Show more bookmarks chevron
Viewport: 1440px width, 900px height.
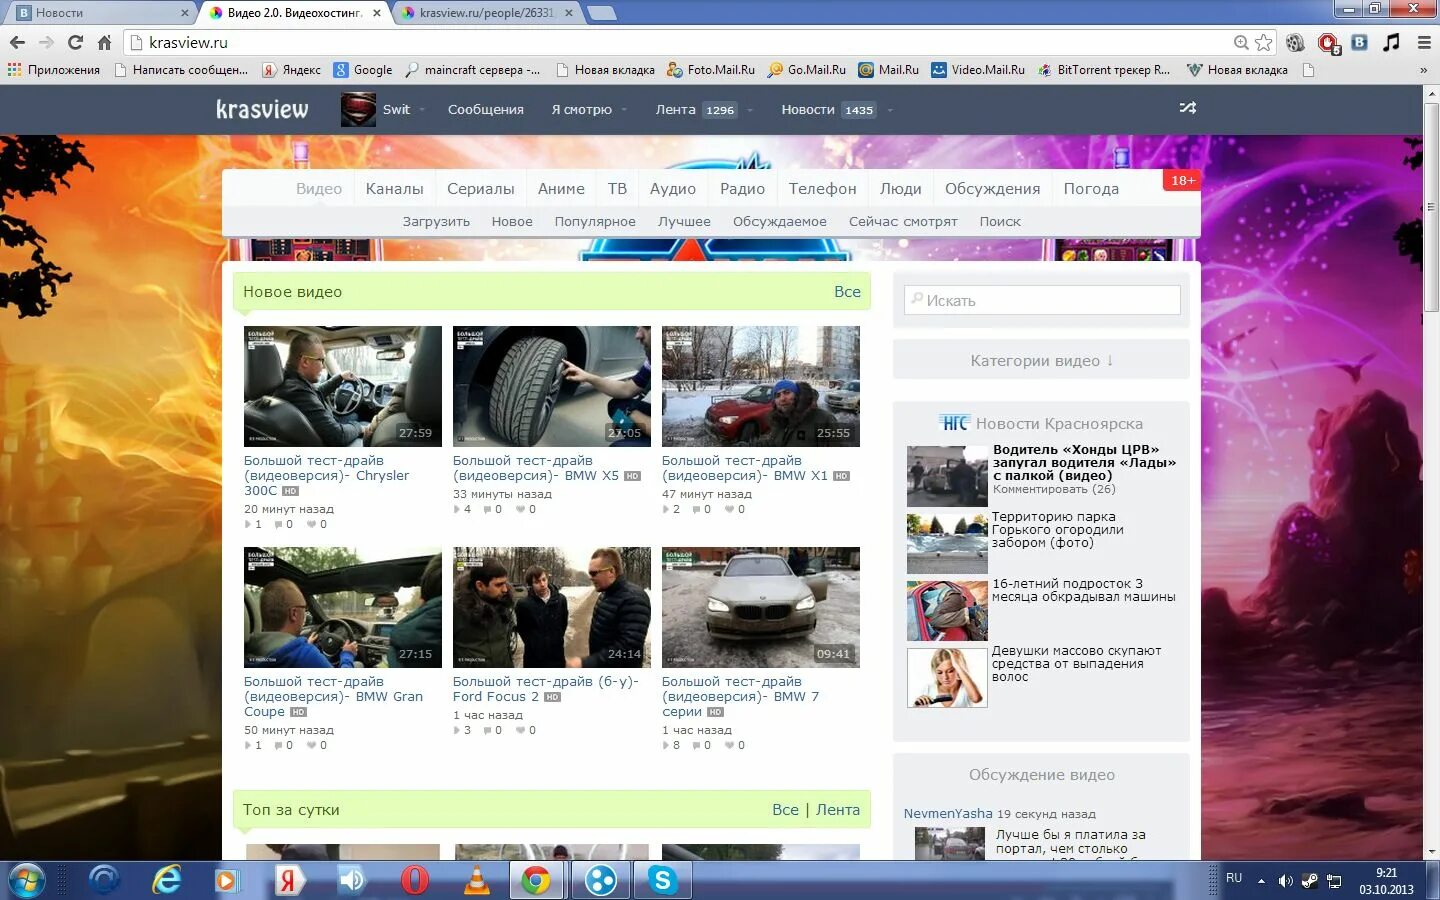[1423, 70]
